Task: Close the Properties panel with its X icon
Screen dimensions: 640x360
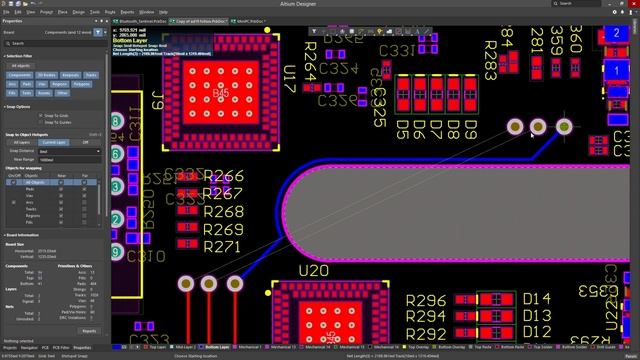Action: 107,21
